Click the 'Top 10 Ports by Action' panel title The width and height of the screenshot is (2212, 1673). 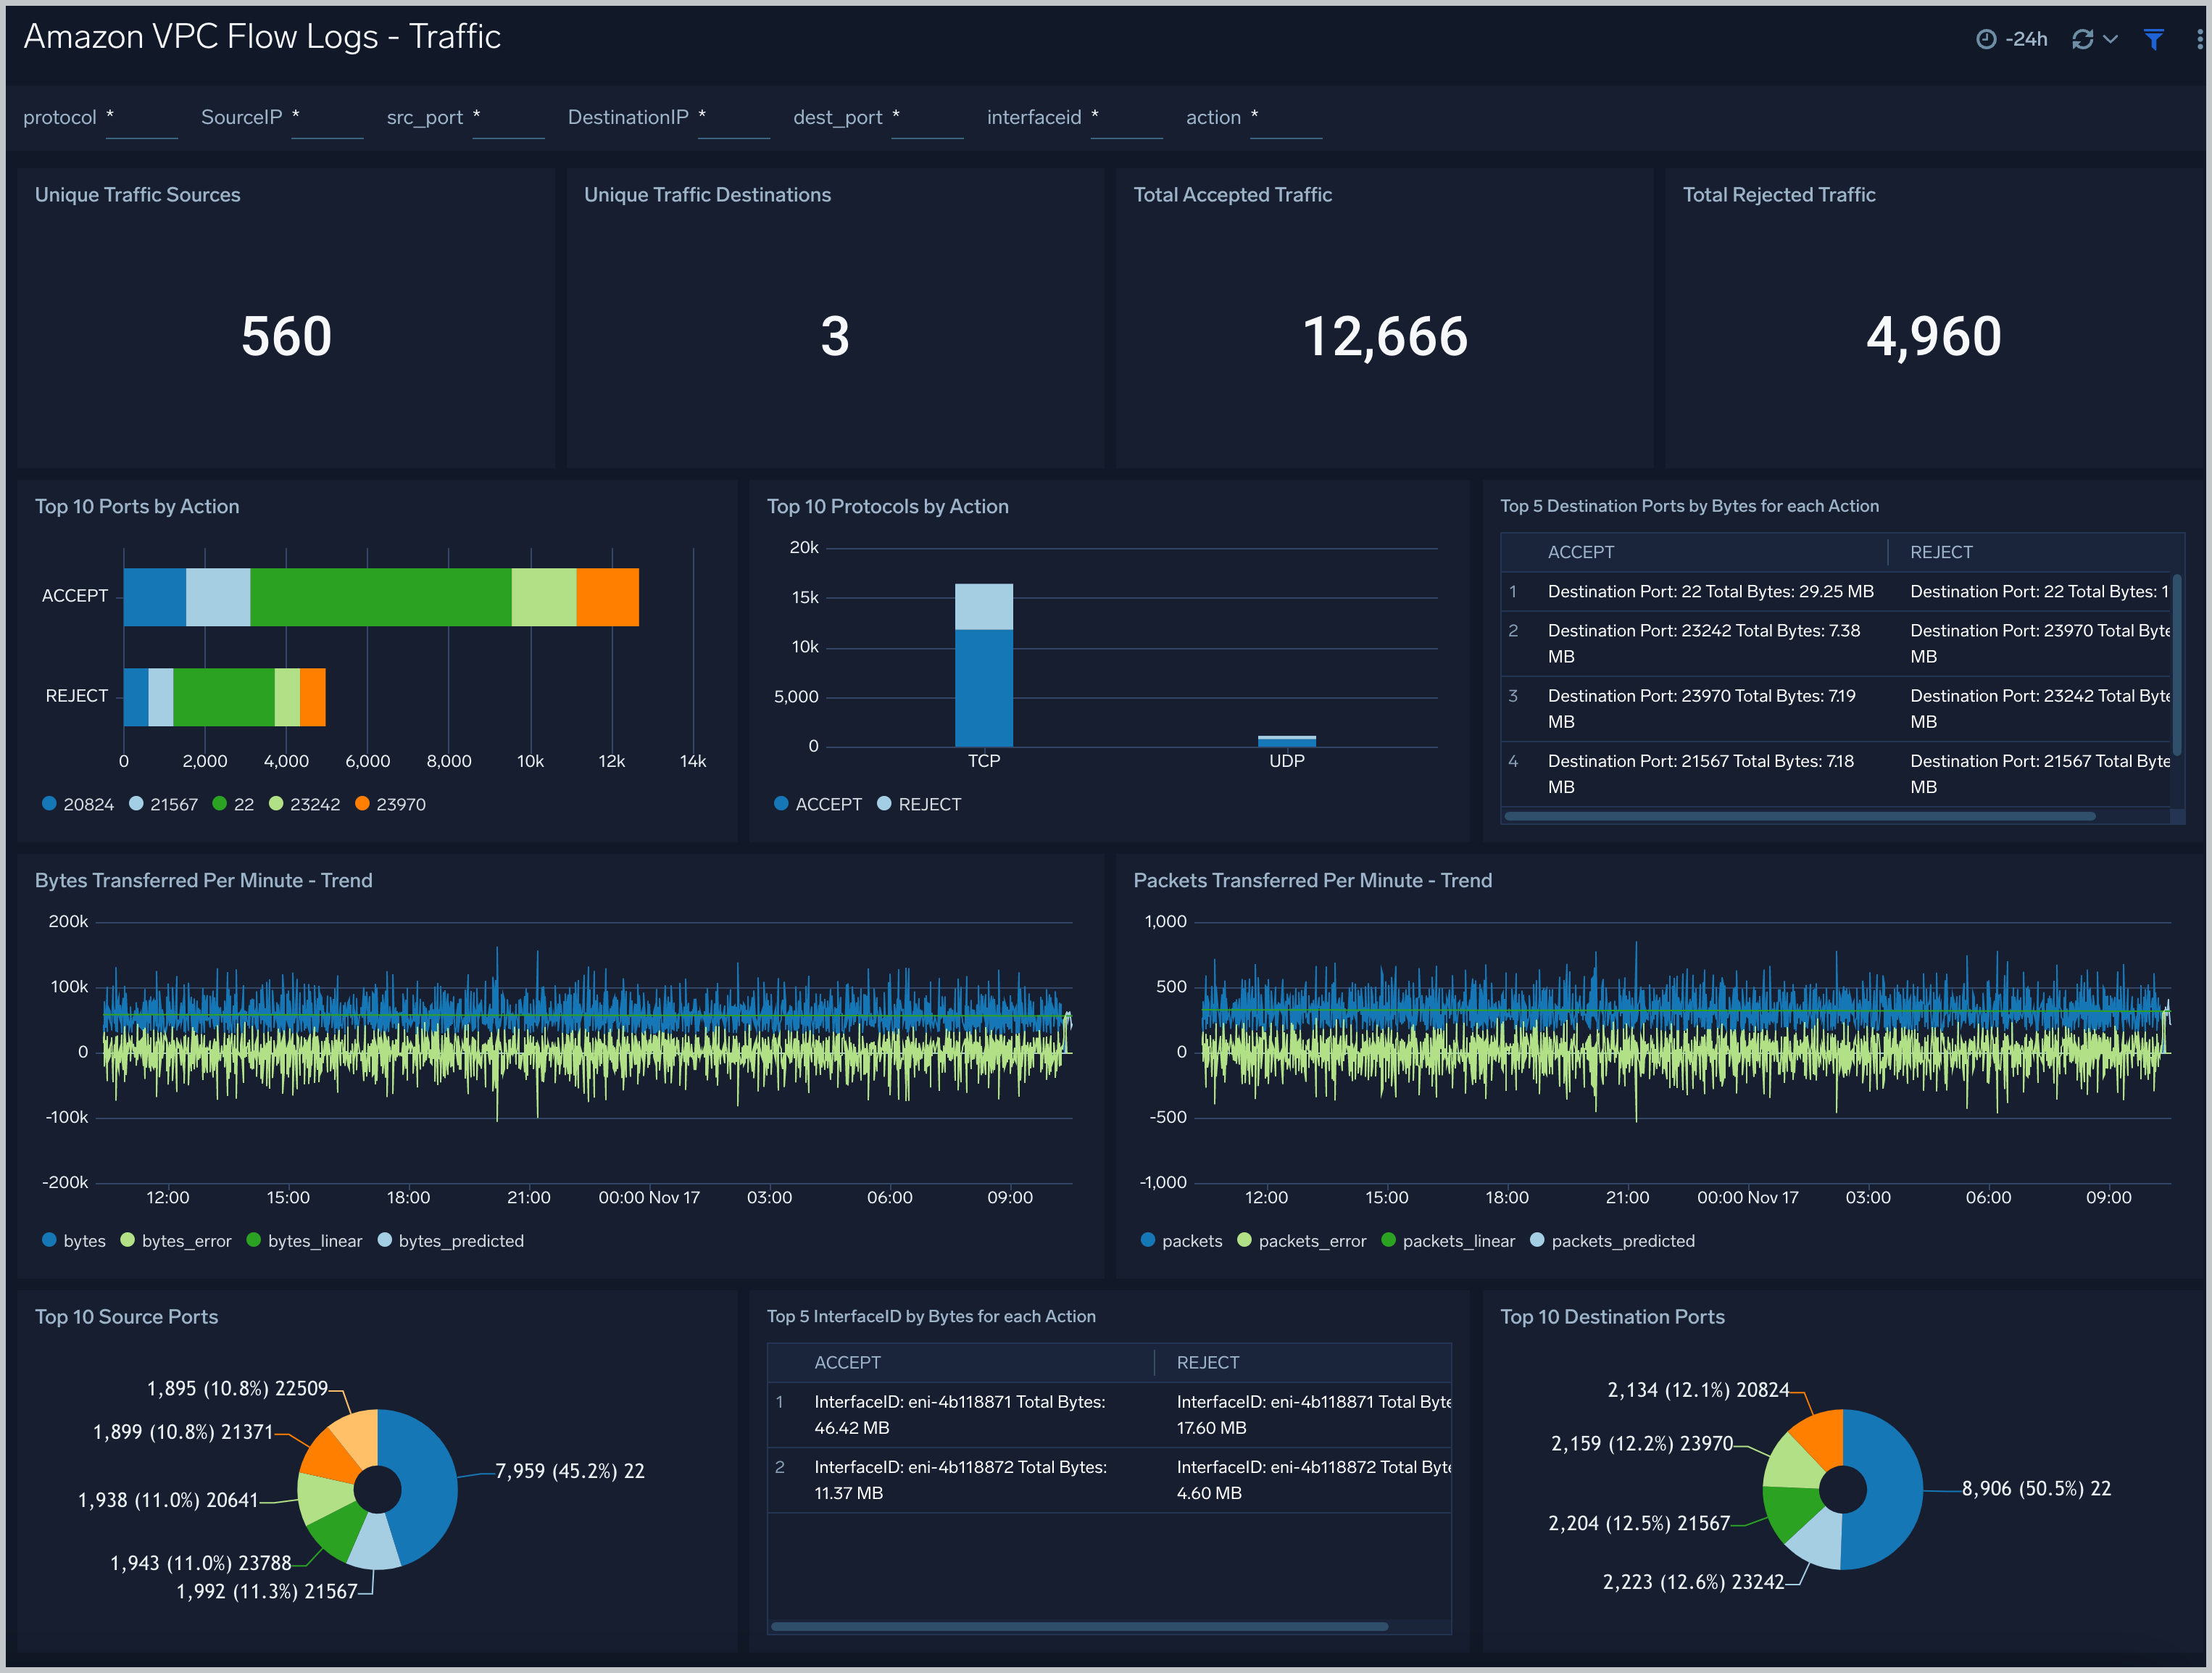point(137,506)
